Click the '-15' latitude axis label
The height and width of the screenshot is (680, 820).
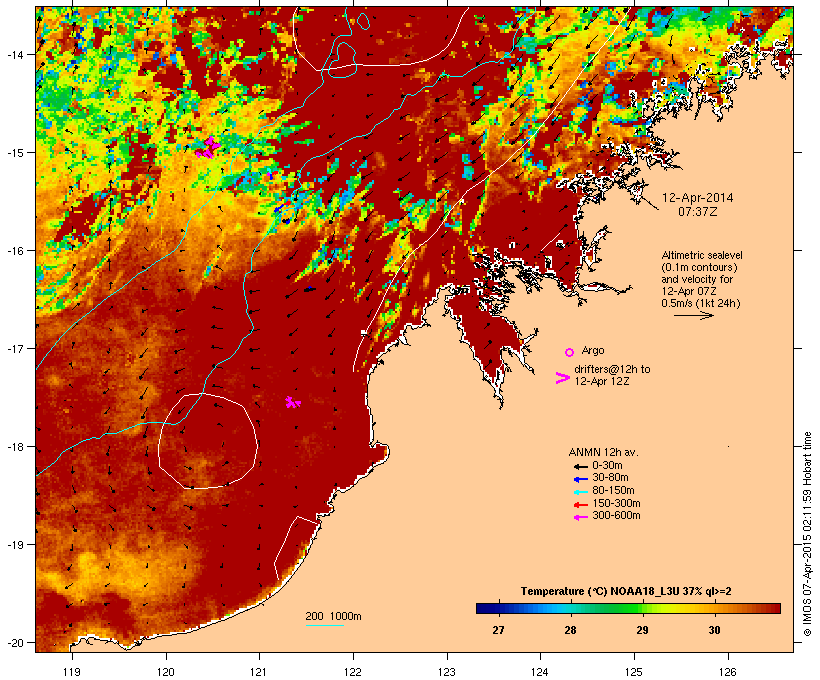click(x=14, y=153)
